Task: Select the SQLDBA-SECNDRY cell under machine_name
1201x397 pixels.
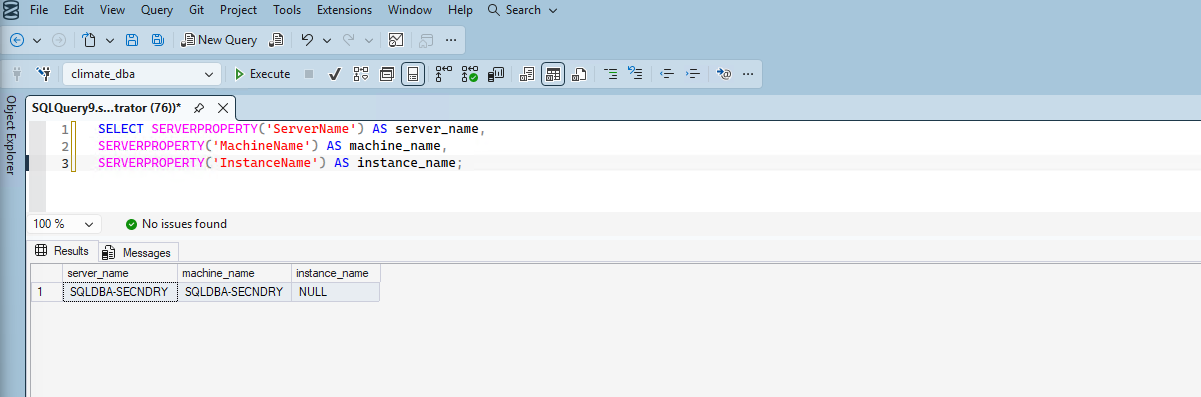Action: coord(235,292)
